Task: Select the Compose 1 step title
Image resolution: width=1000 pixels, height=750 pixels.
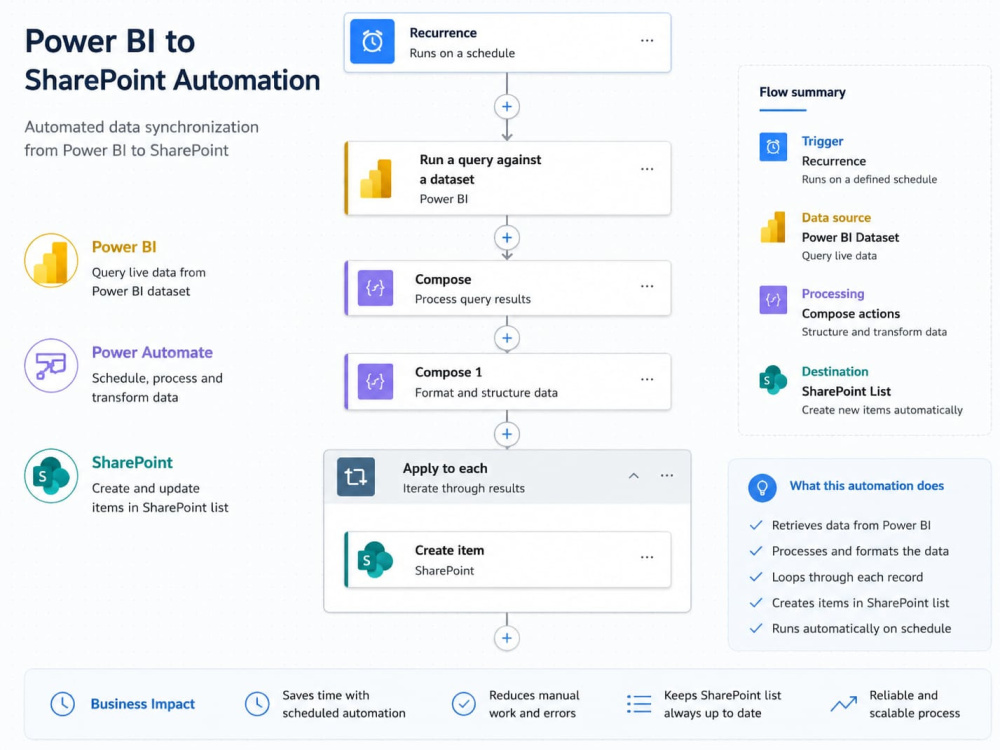Action: 448,372
